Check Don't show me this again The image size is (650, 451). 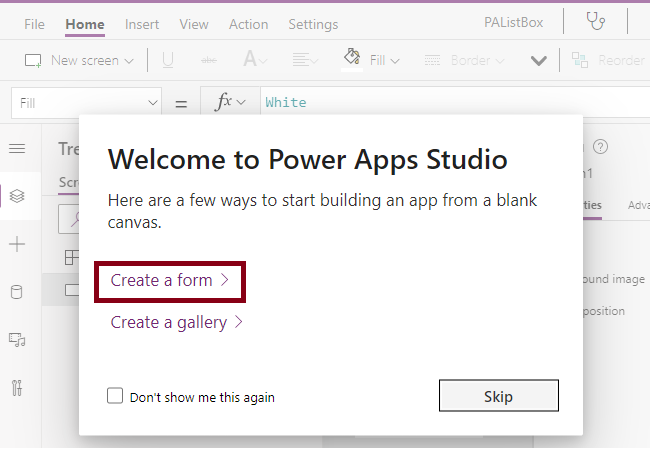click(115, 396)
